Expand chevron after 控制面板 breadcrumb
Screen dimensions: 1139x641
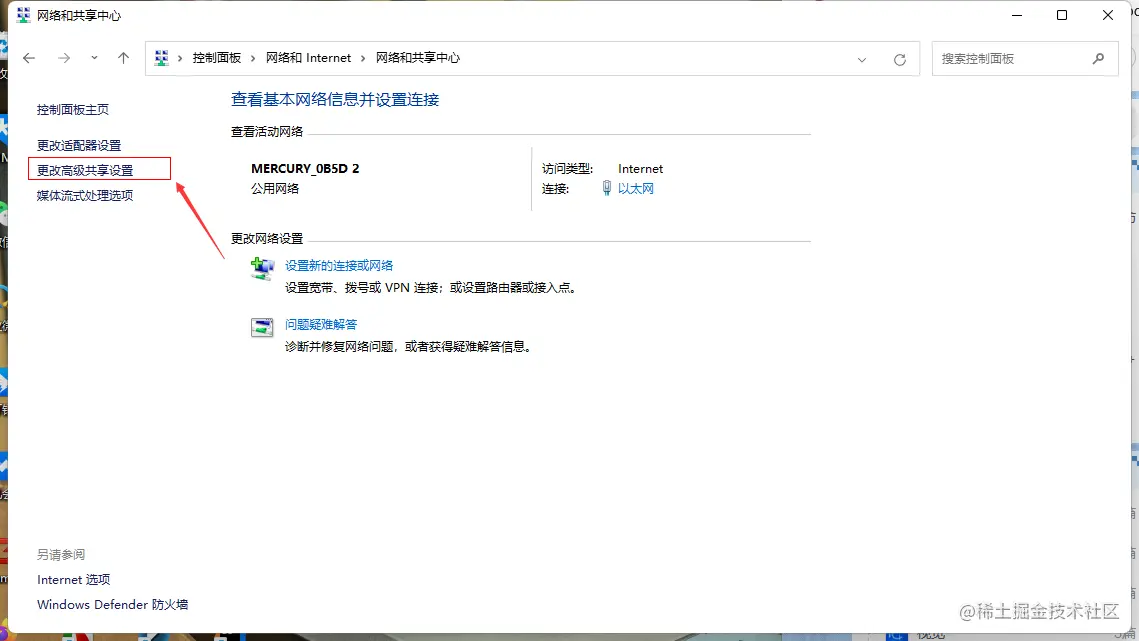(253, 58)
